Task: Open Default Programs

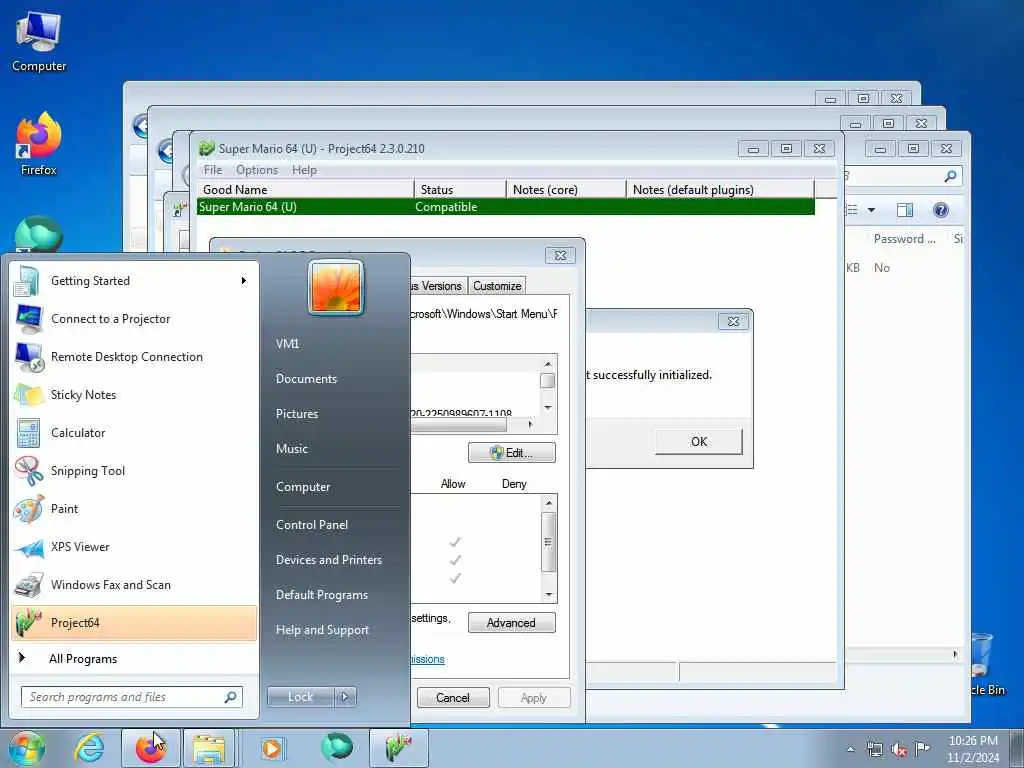Action: [x=322, y=595]
